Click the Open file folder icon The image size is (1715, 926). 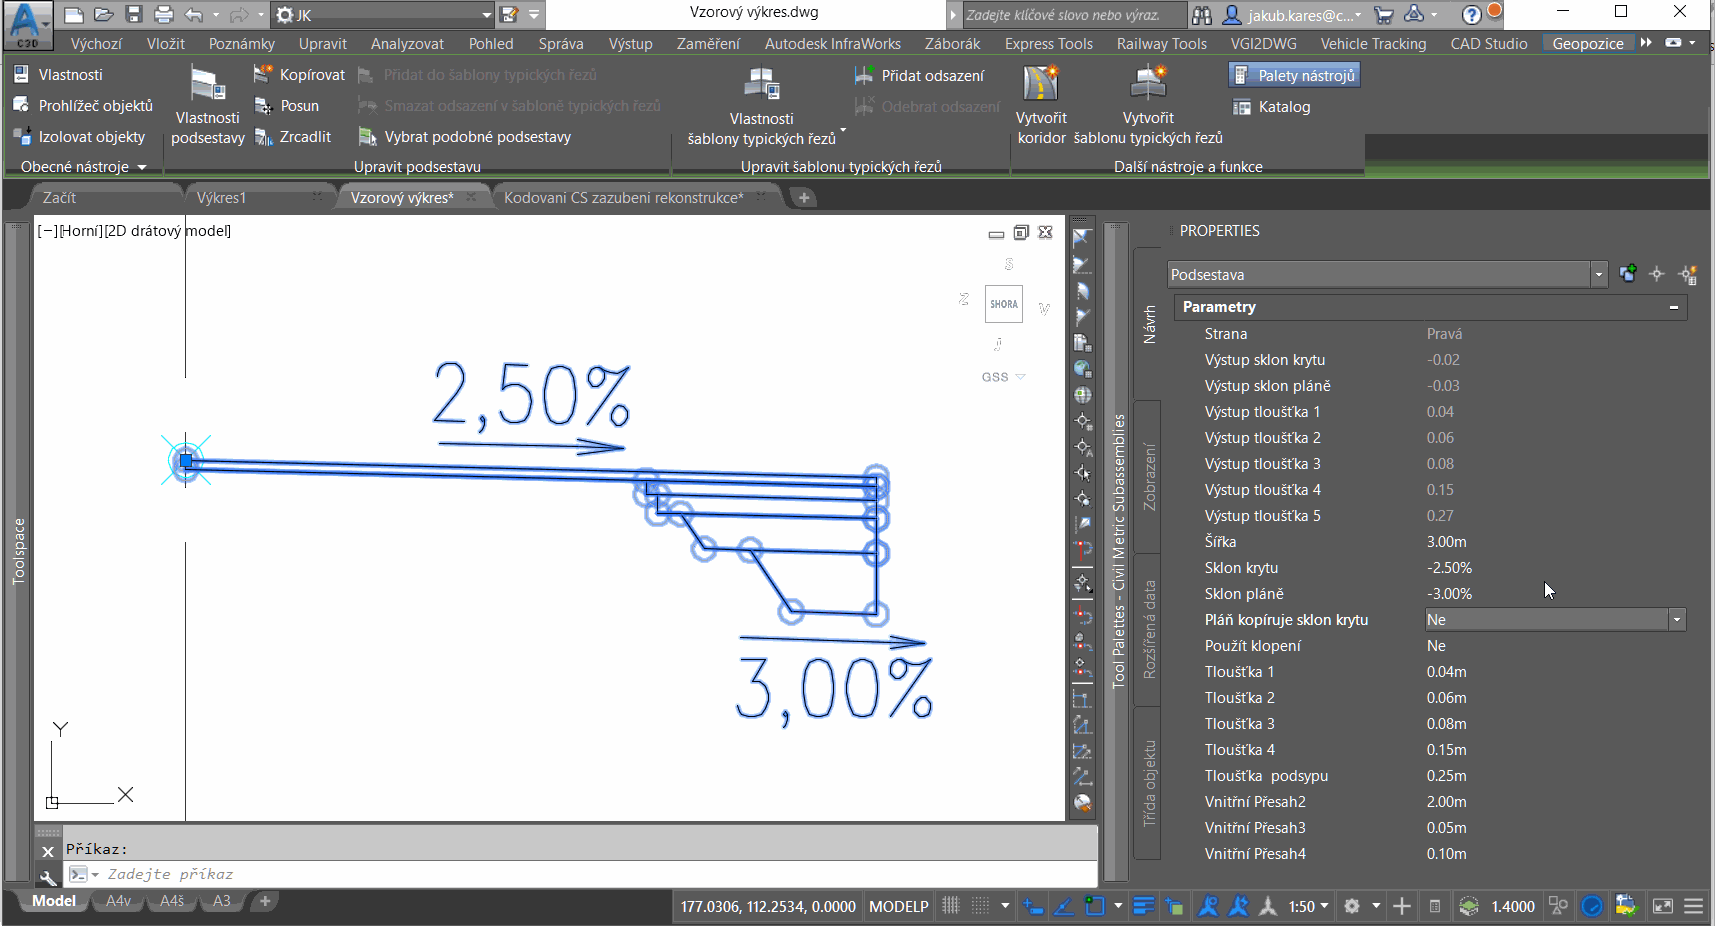click(x=104, y=15)
